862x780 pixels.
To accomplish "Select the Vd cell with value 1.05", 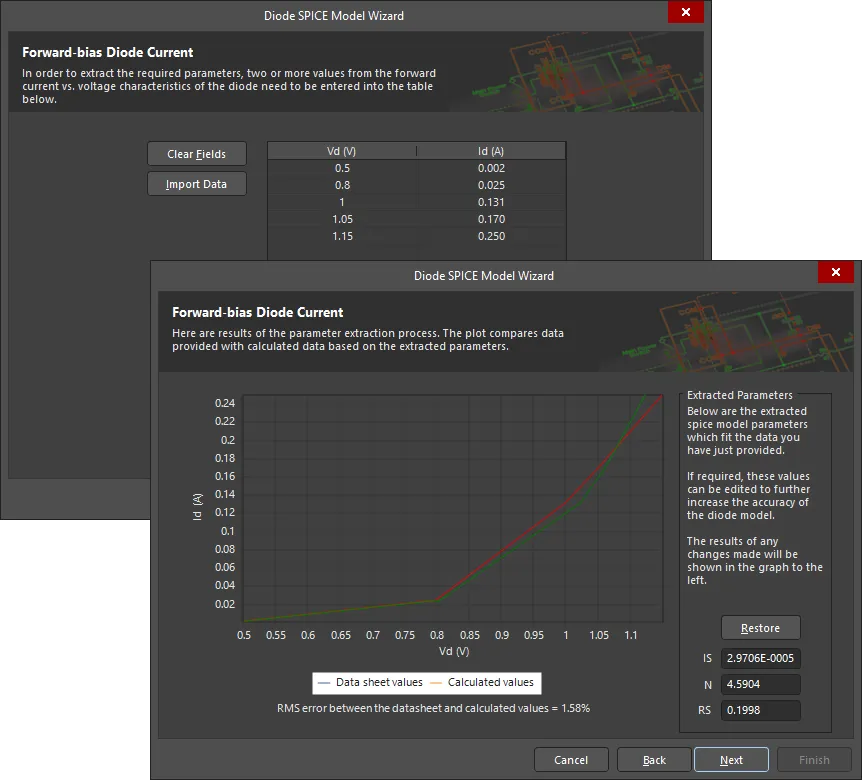I will pos(342,219).
